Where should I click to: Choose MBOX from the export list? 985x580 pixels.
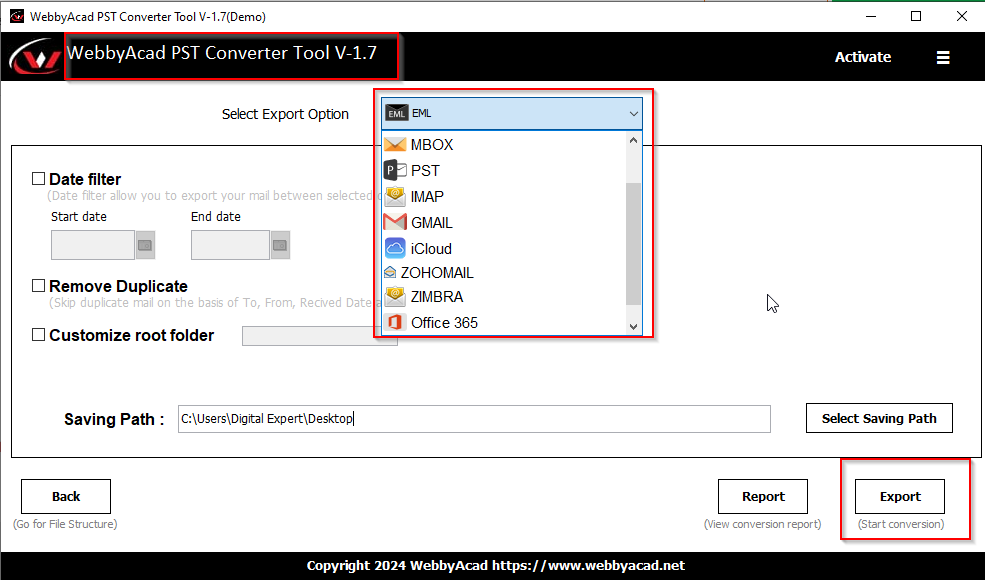tap(504, 145)
